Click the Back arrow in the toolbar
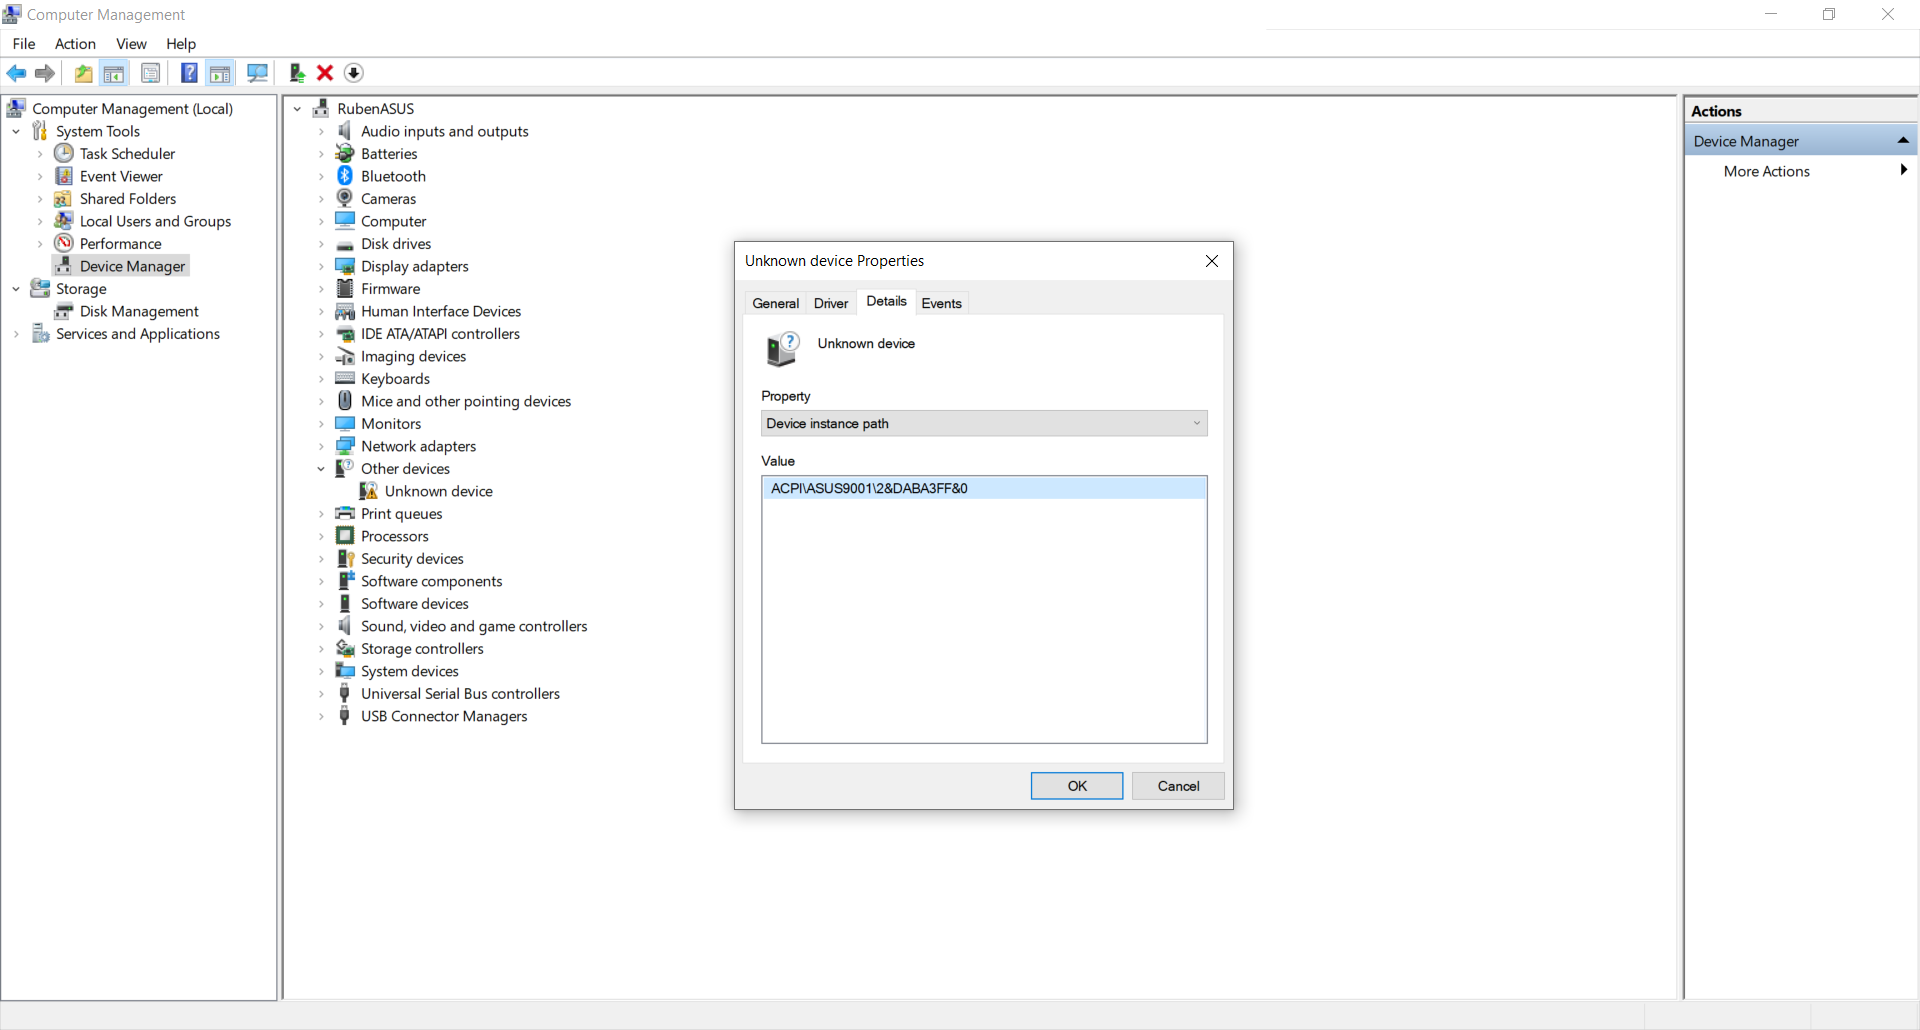This screenshot has width=1920, height=1030. [17, 73]
